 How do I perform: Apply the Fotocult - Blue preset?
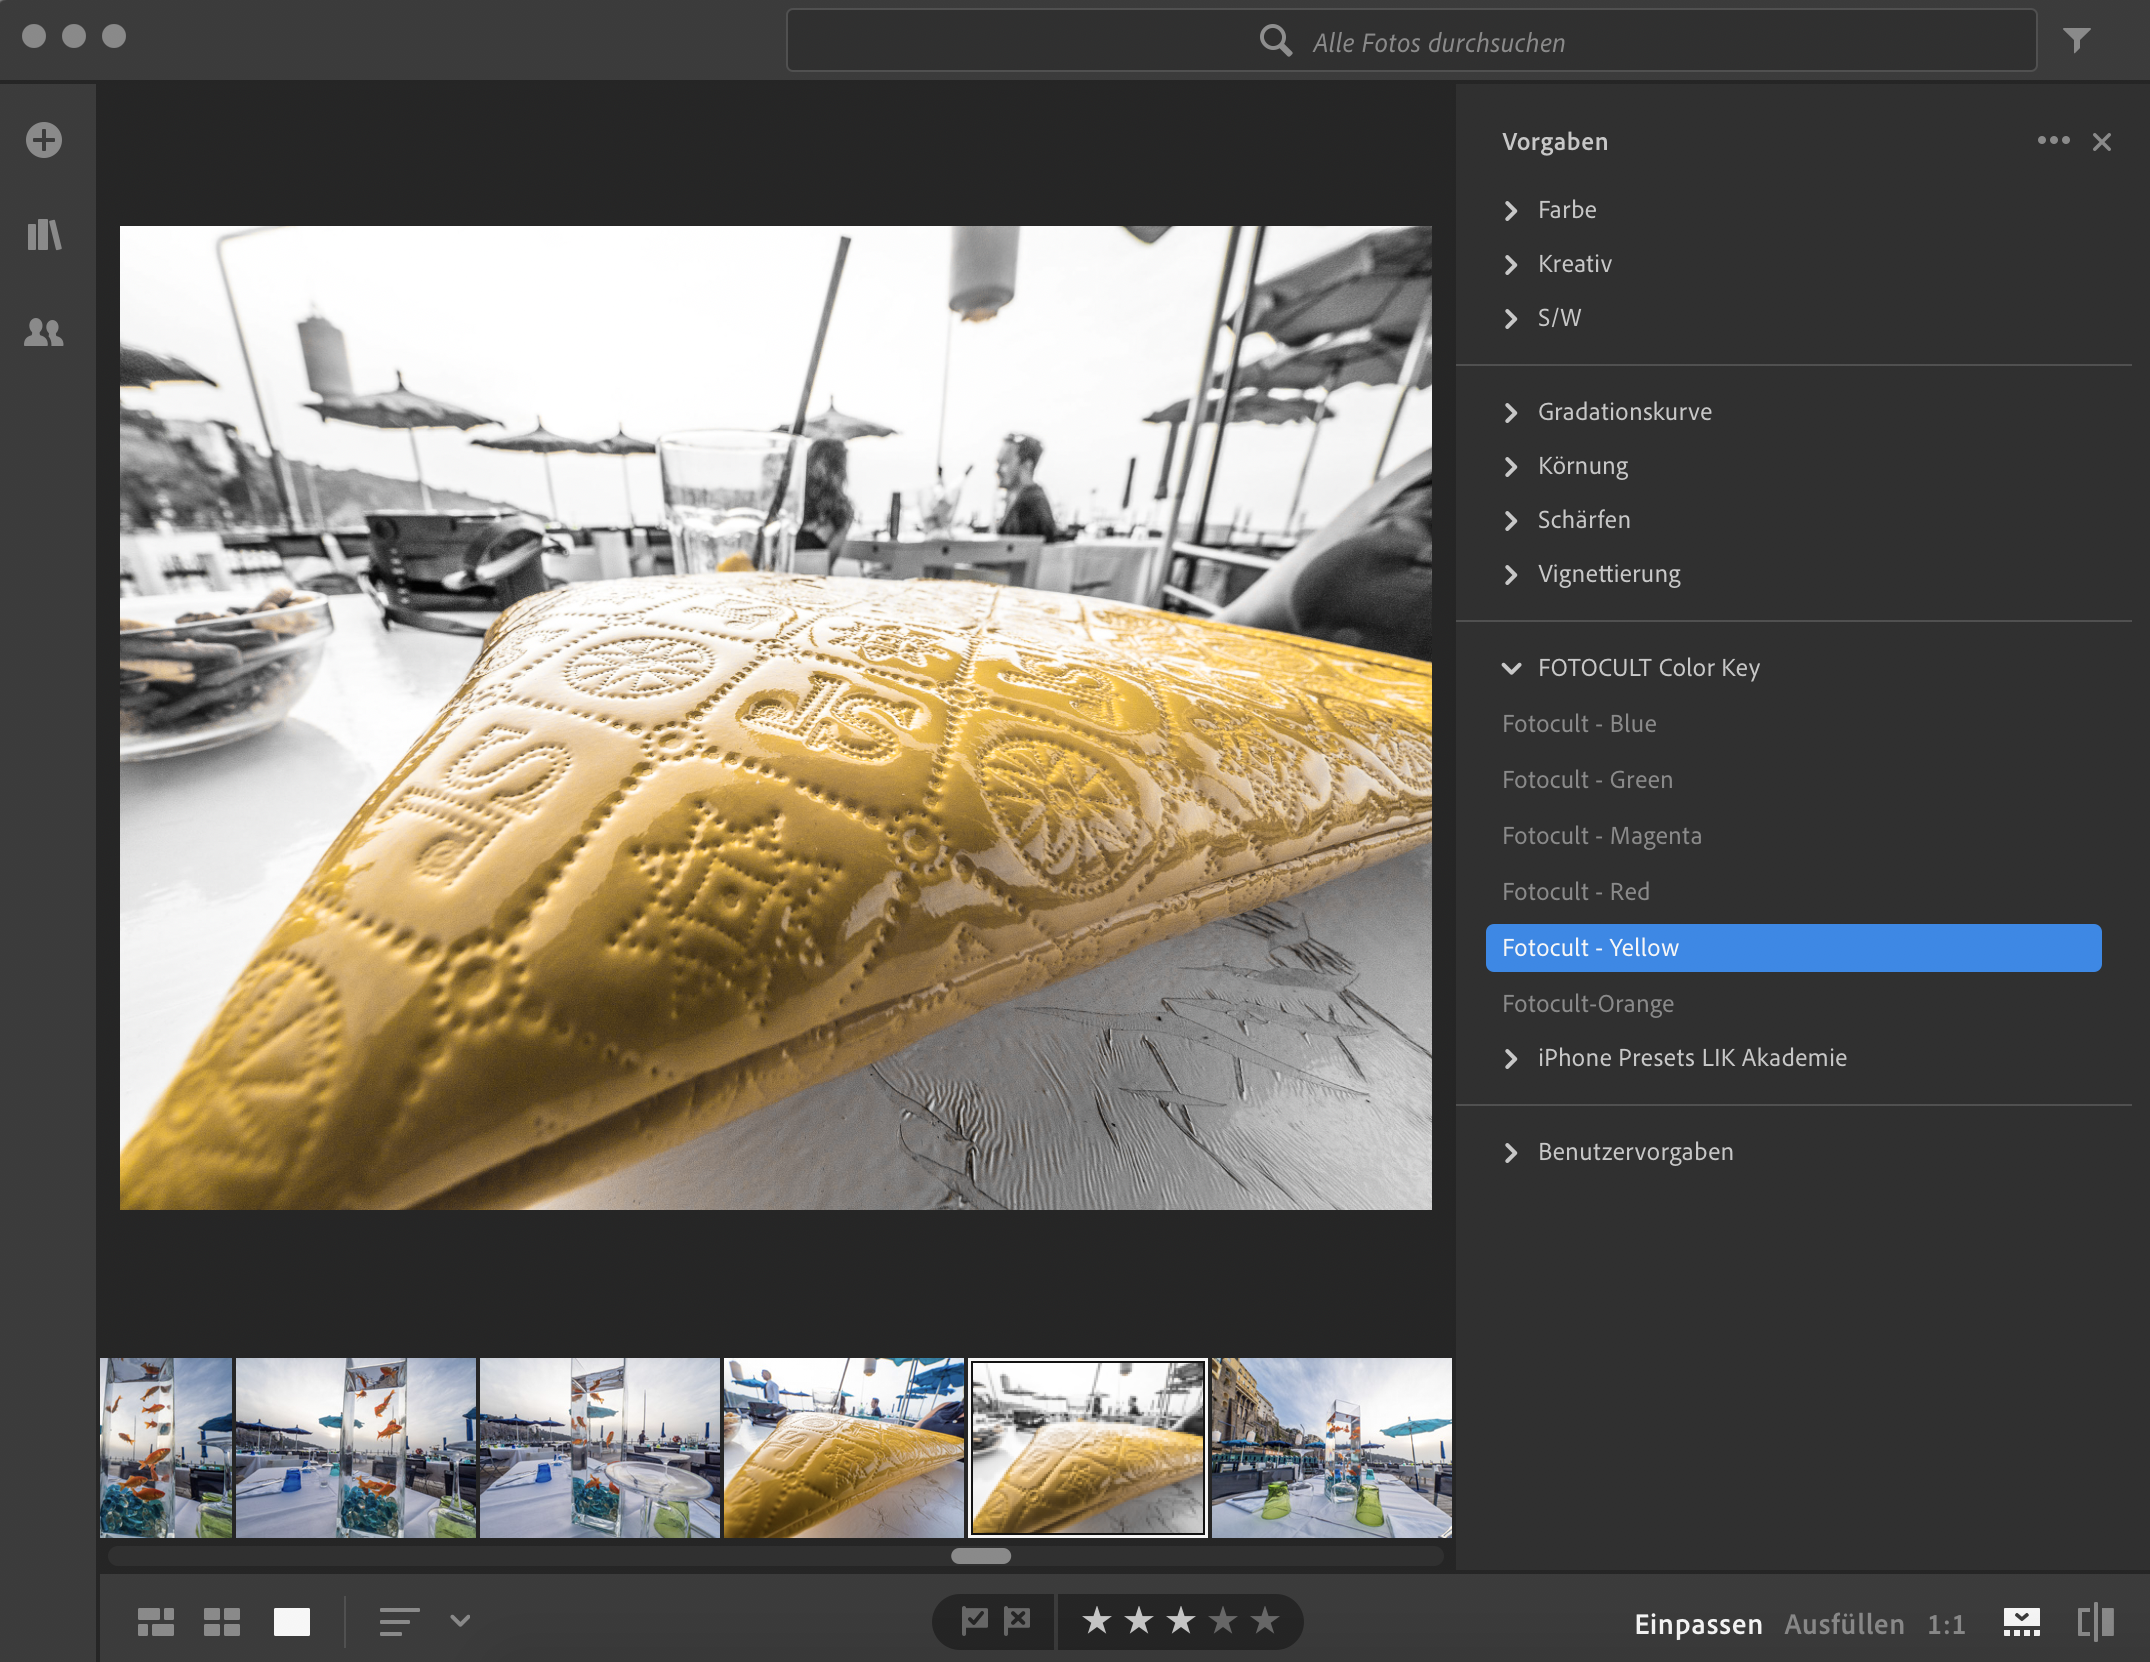point(1794,724)
